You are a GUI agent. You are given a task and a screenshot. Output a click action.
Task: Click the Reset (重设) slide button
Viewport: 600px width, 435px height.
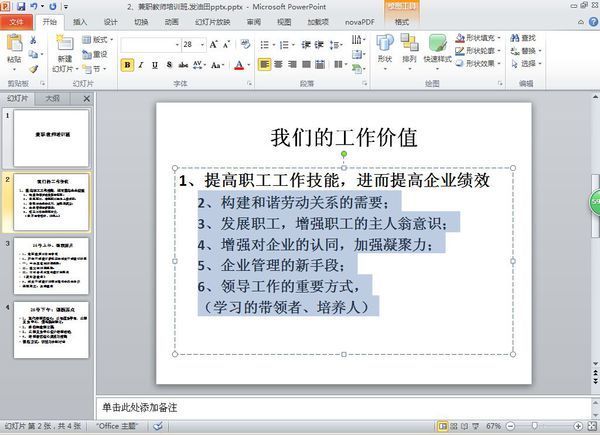coord(97,54)
